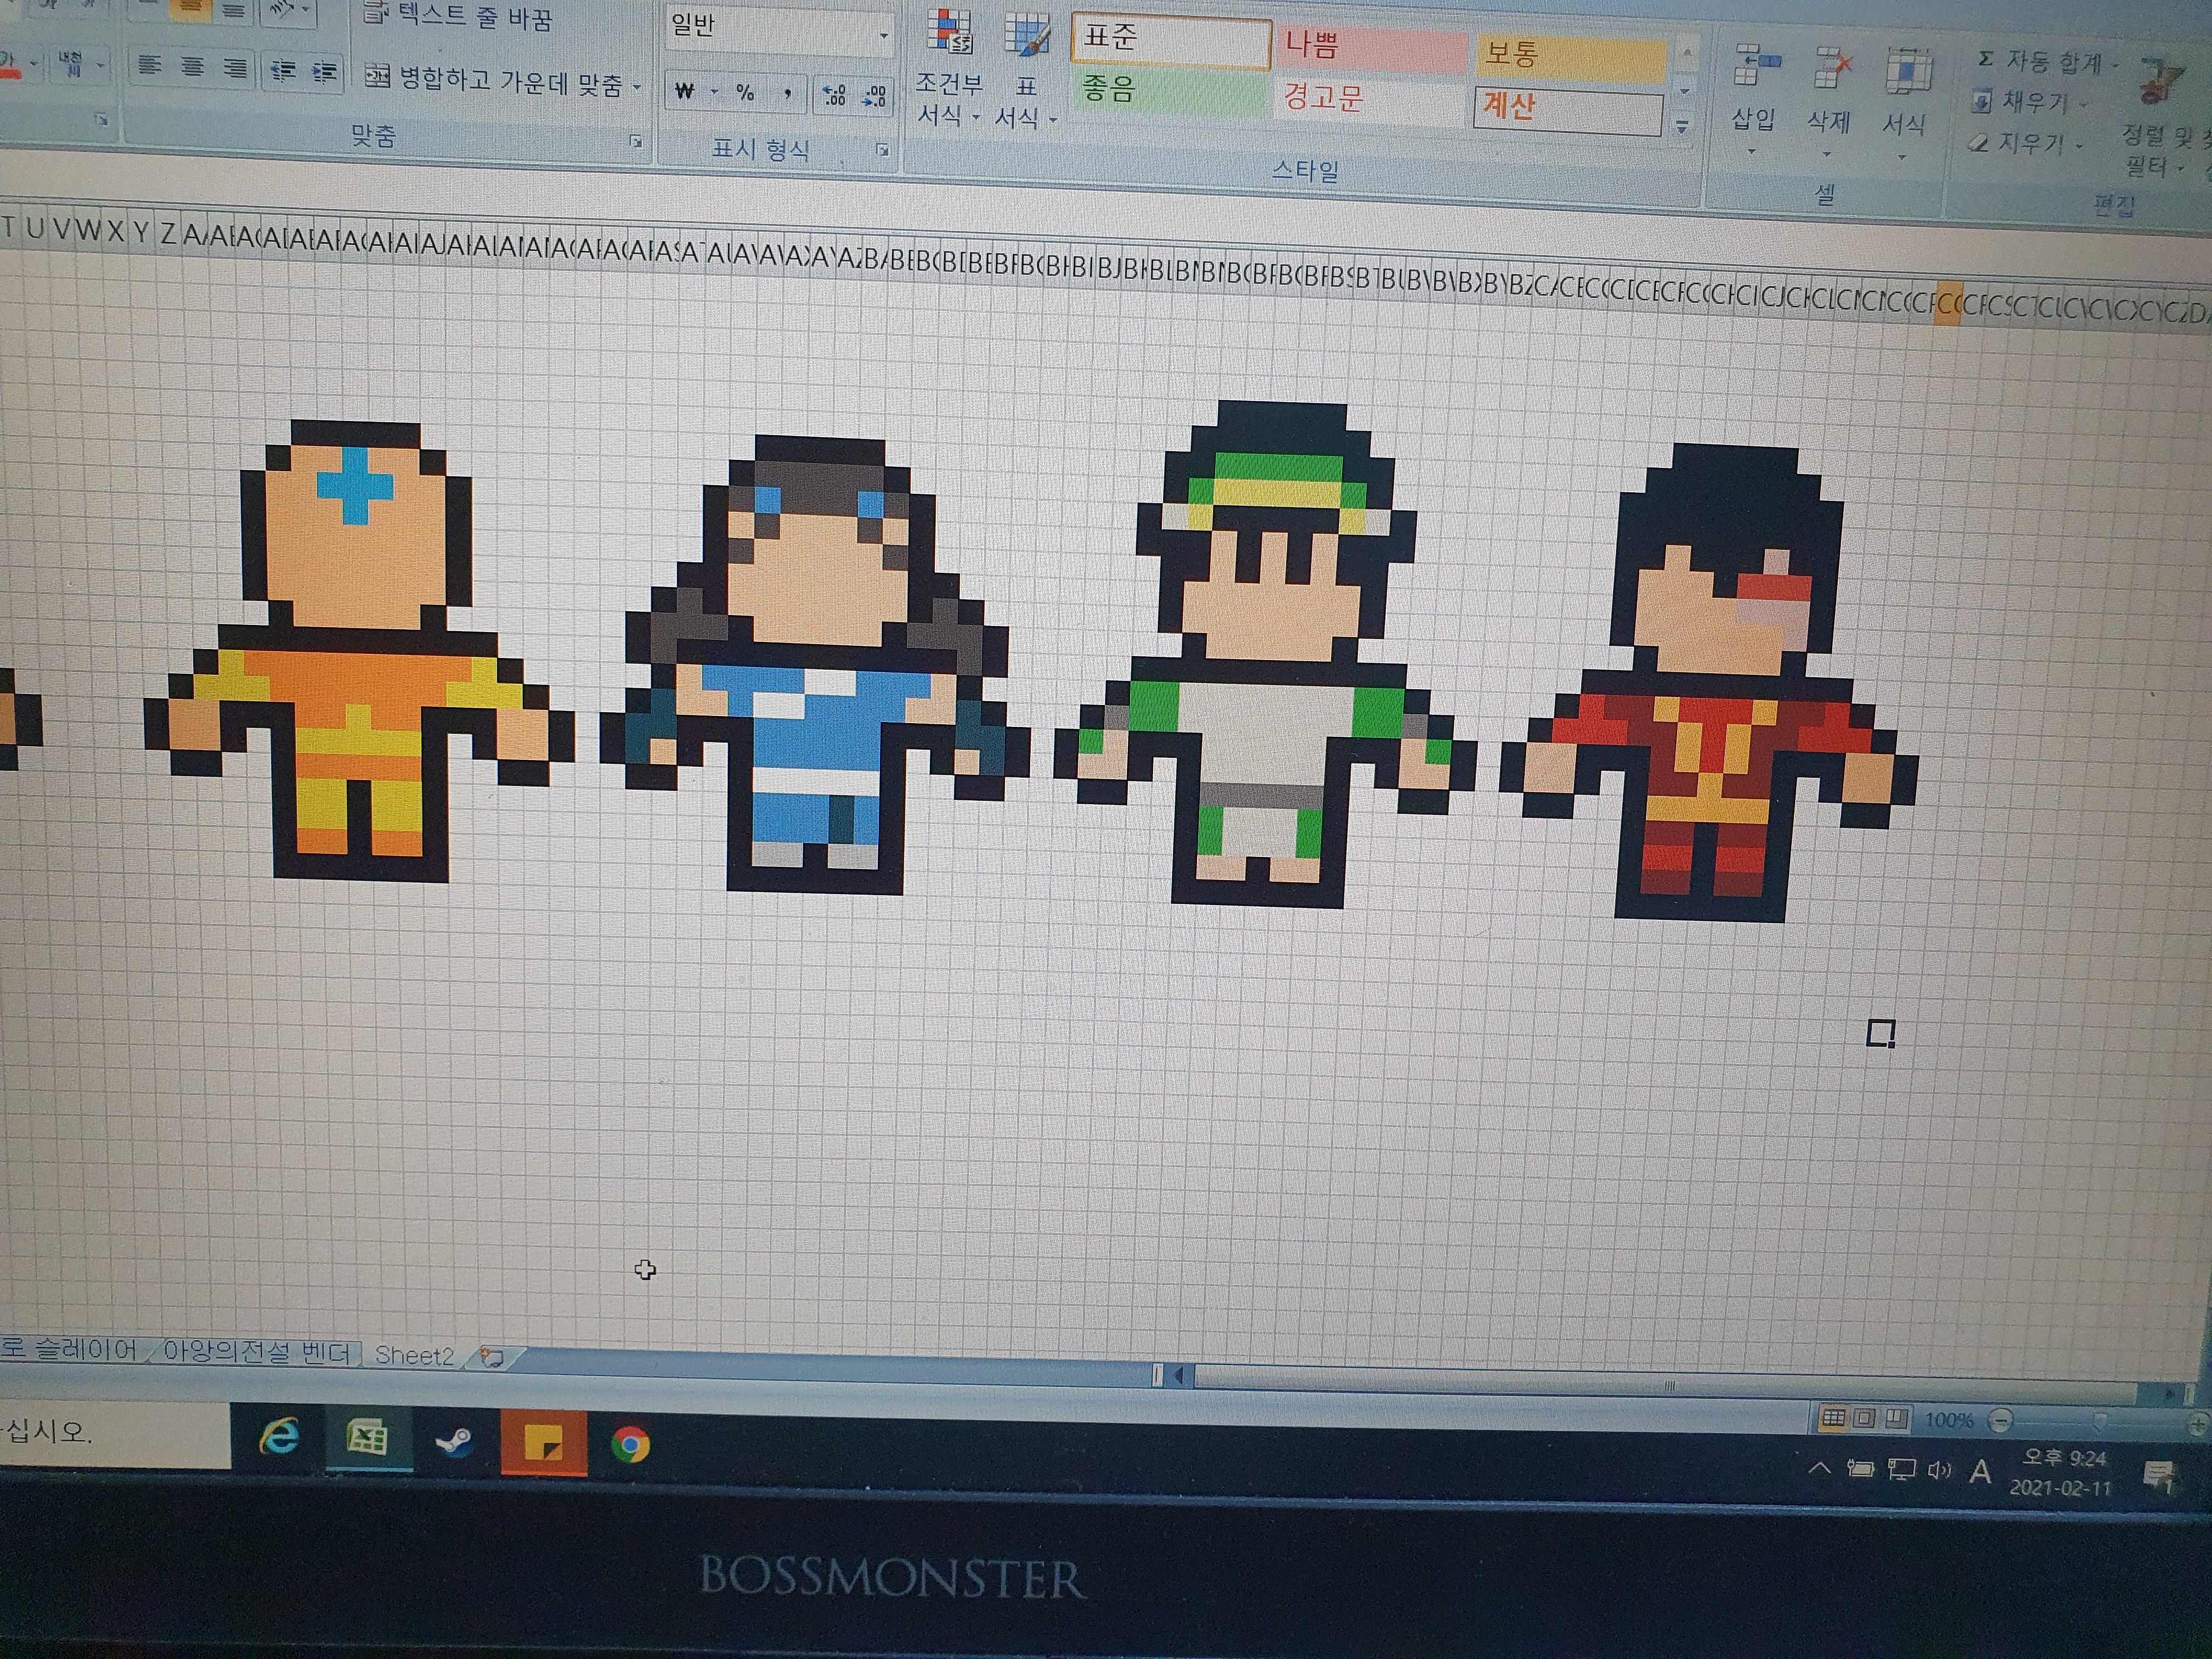Expand the styles gallery more arrow
2212x1659 pixels.
point(1682,127)
